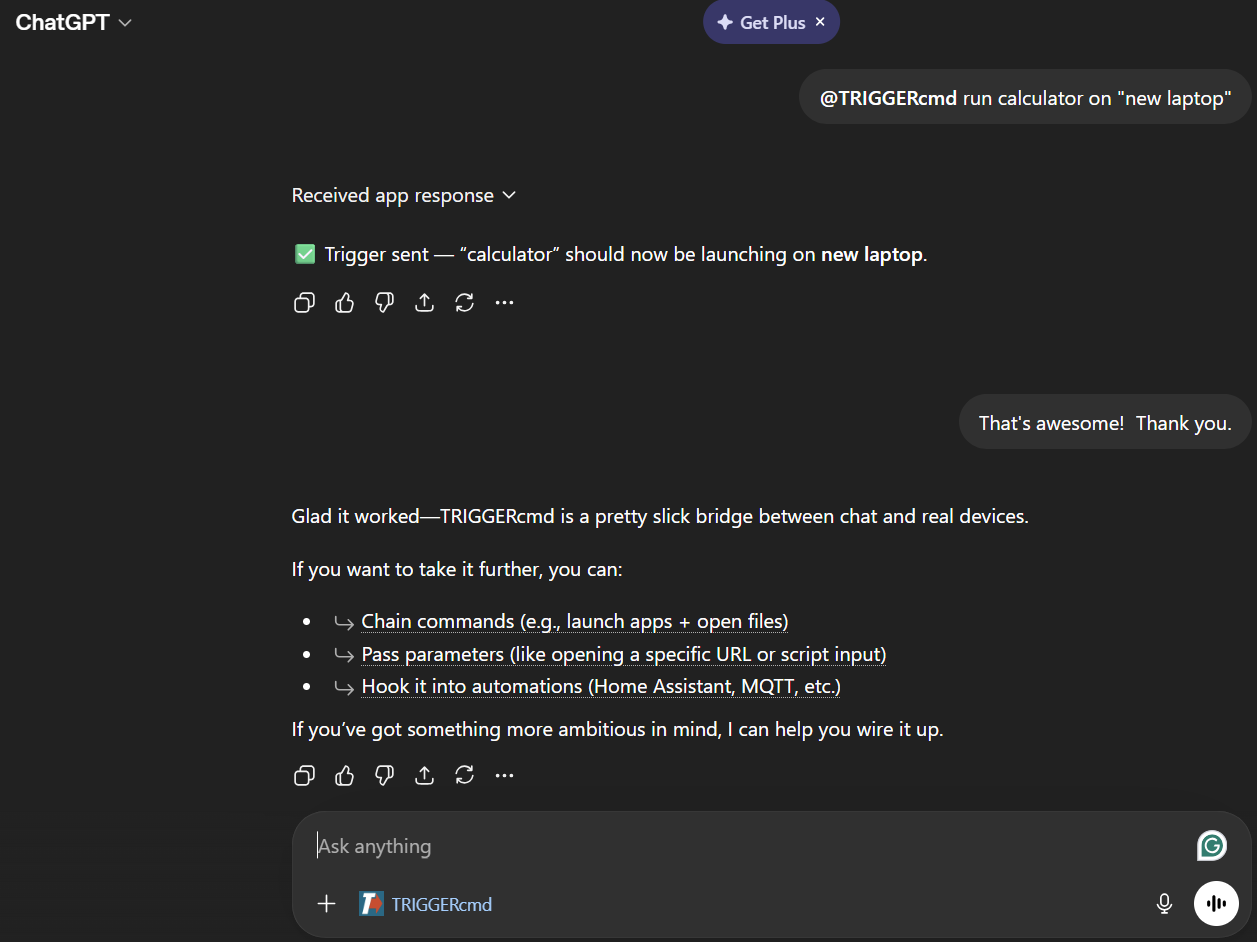Start voice dictation with the microphone

(x=1164, y=904)
